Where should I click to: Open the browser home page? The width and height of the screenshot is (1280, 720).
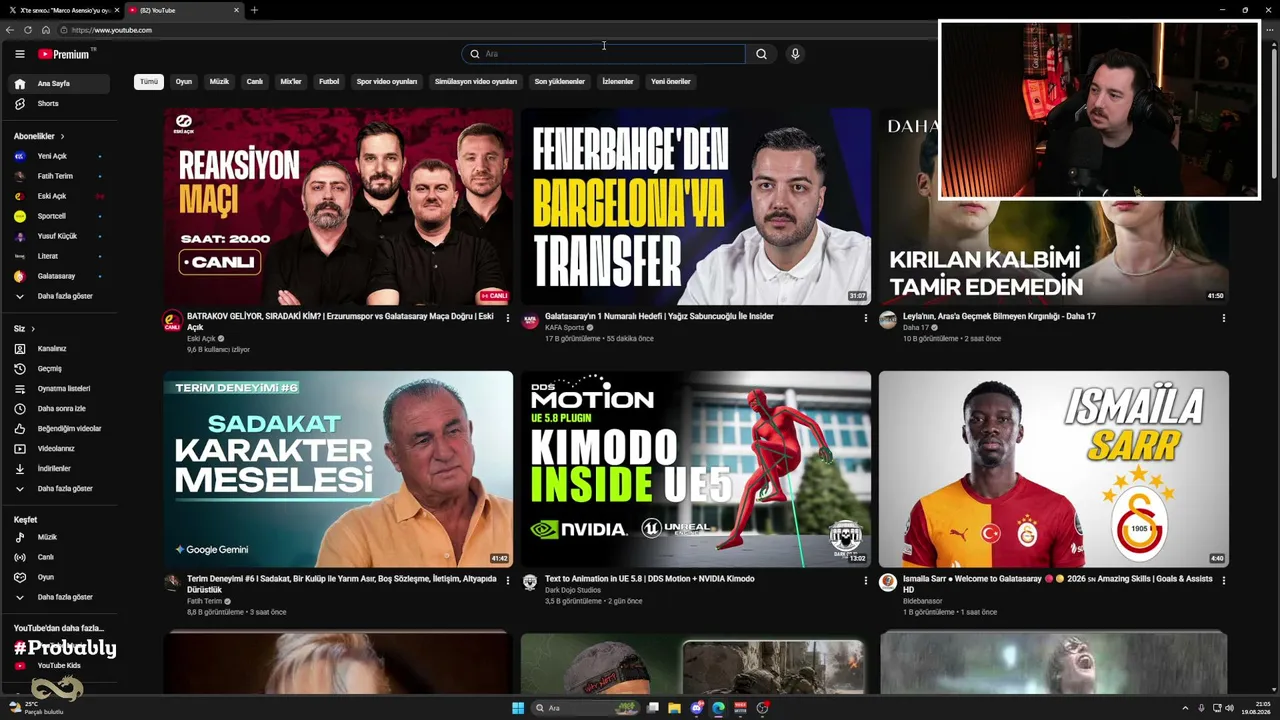(x=46, y=30)
